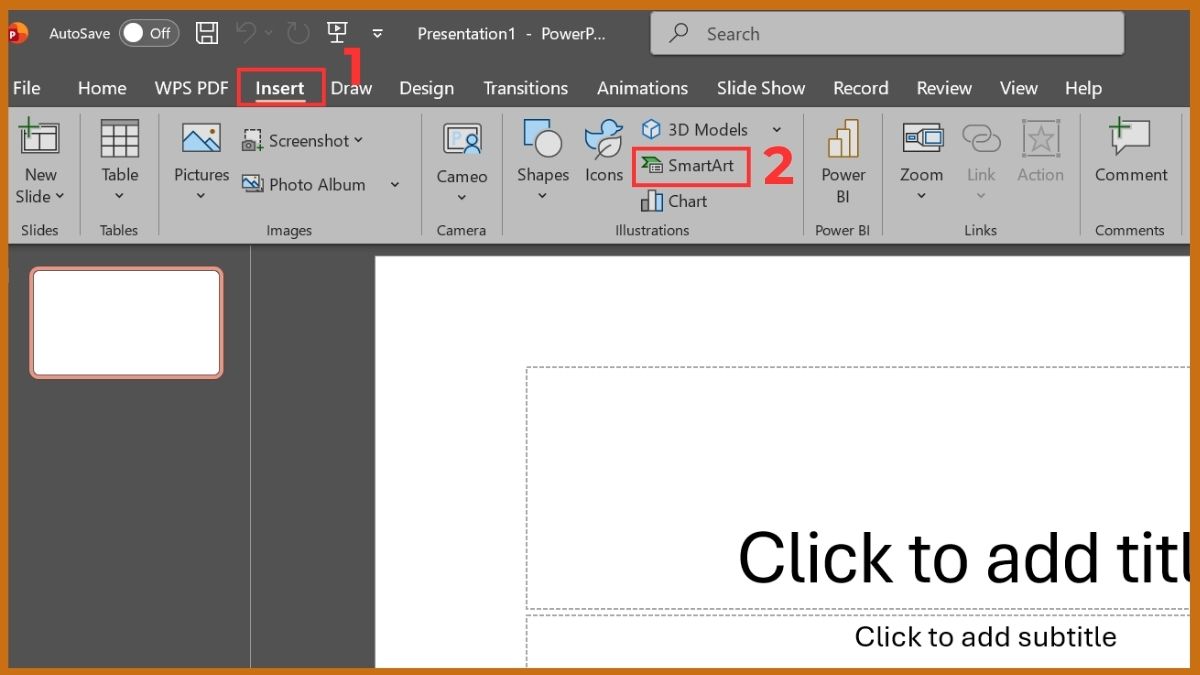1200x675 pixels.
Task: Start slideshow from Quick Access Toolbar
Action: 337,33
